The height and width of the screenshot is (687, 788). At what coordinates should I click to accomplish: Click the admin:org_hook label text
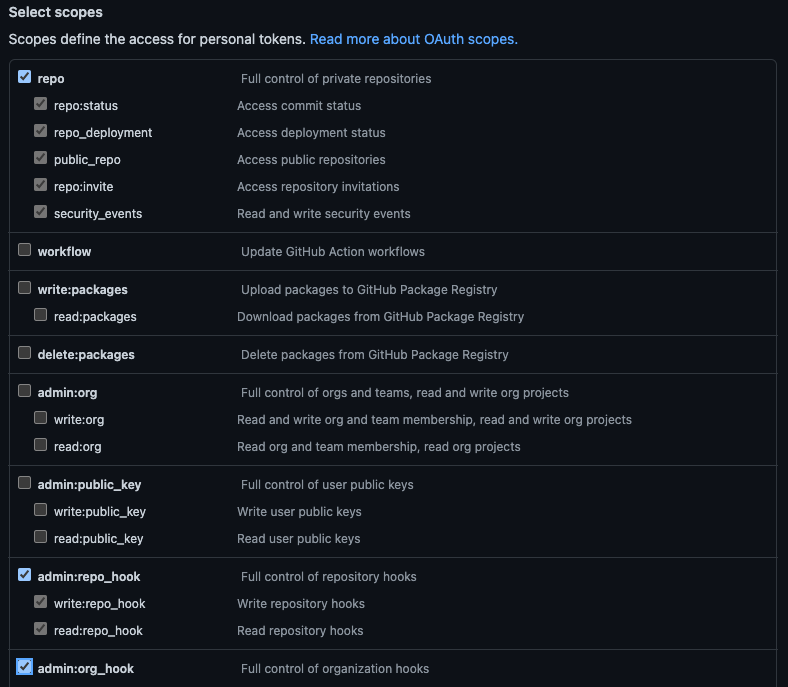86,669
